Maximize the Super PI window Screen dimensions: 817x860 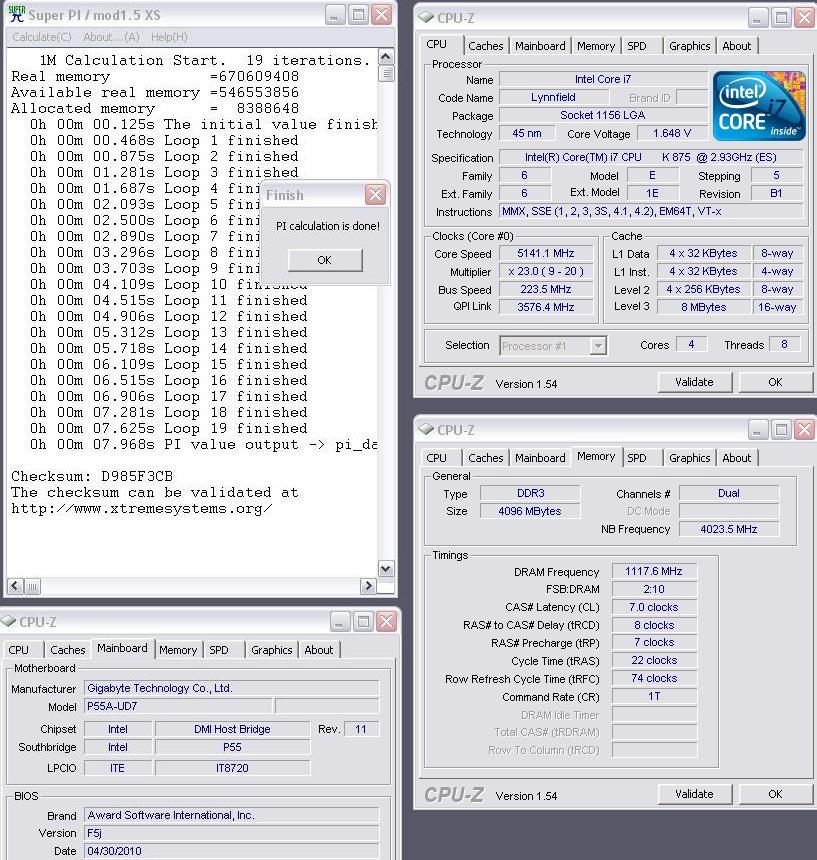pos(358,15)
